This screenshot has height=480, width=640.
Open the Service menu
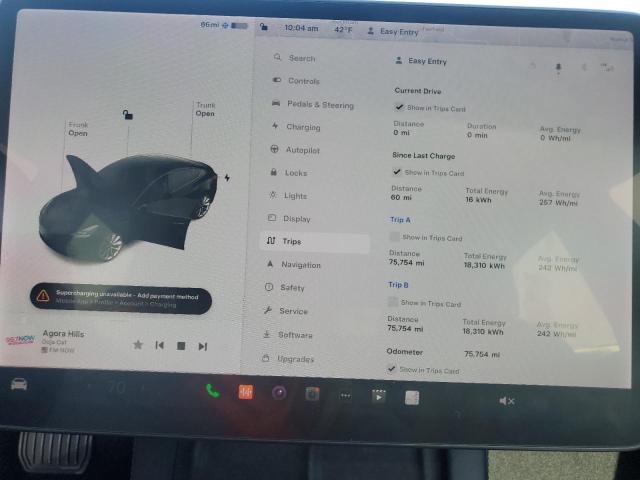click(x=285, y=311)
